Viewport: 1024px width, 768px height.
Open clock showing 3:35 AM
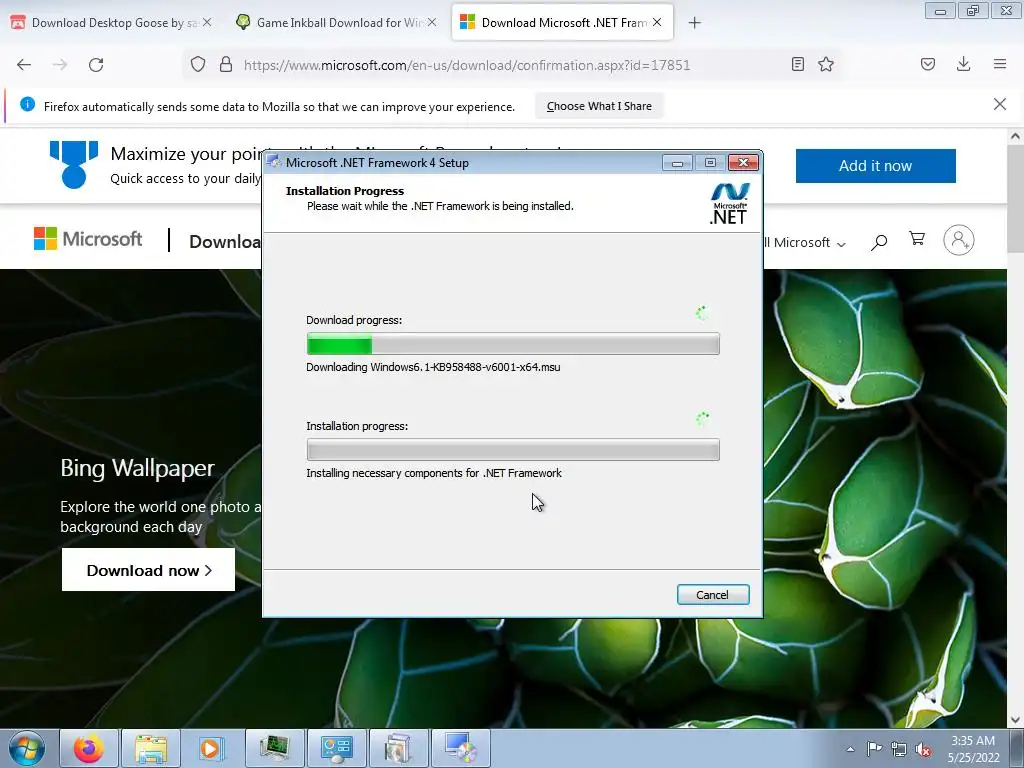[x=973, y=749]
